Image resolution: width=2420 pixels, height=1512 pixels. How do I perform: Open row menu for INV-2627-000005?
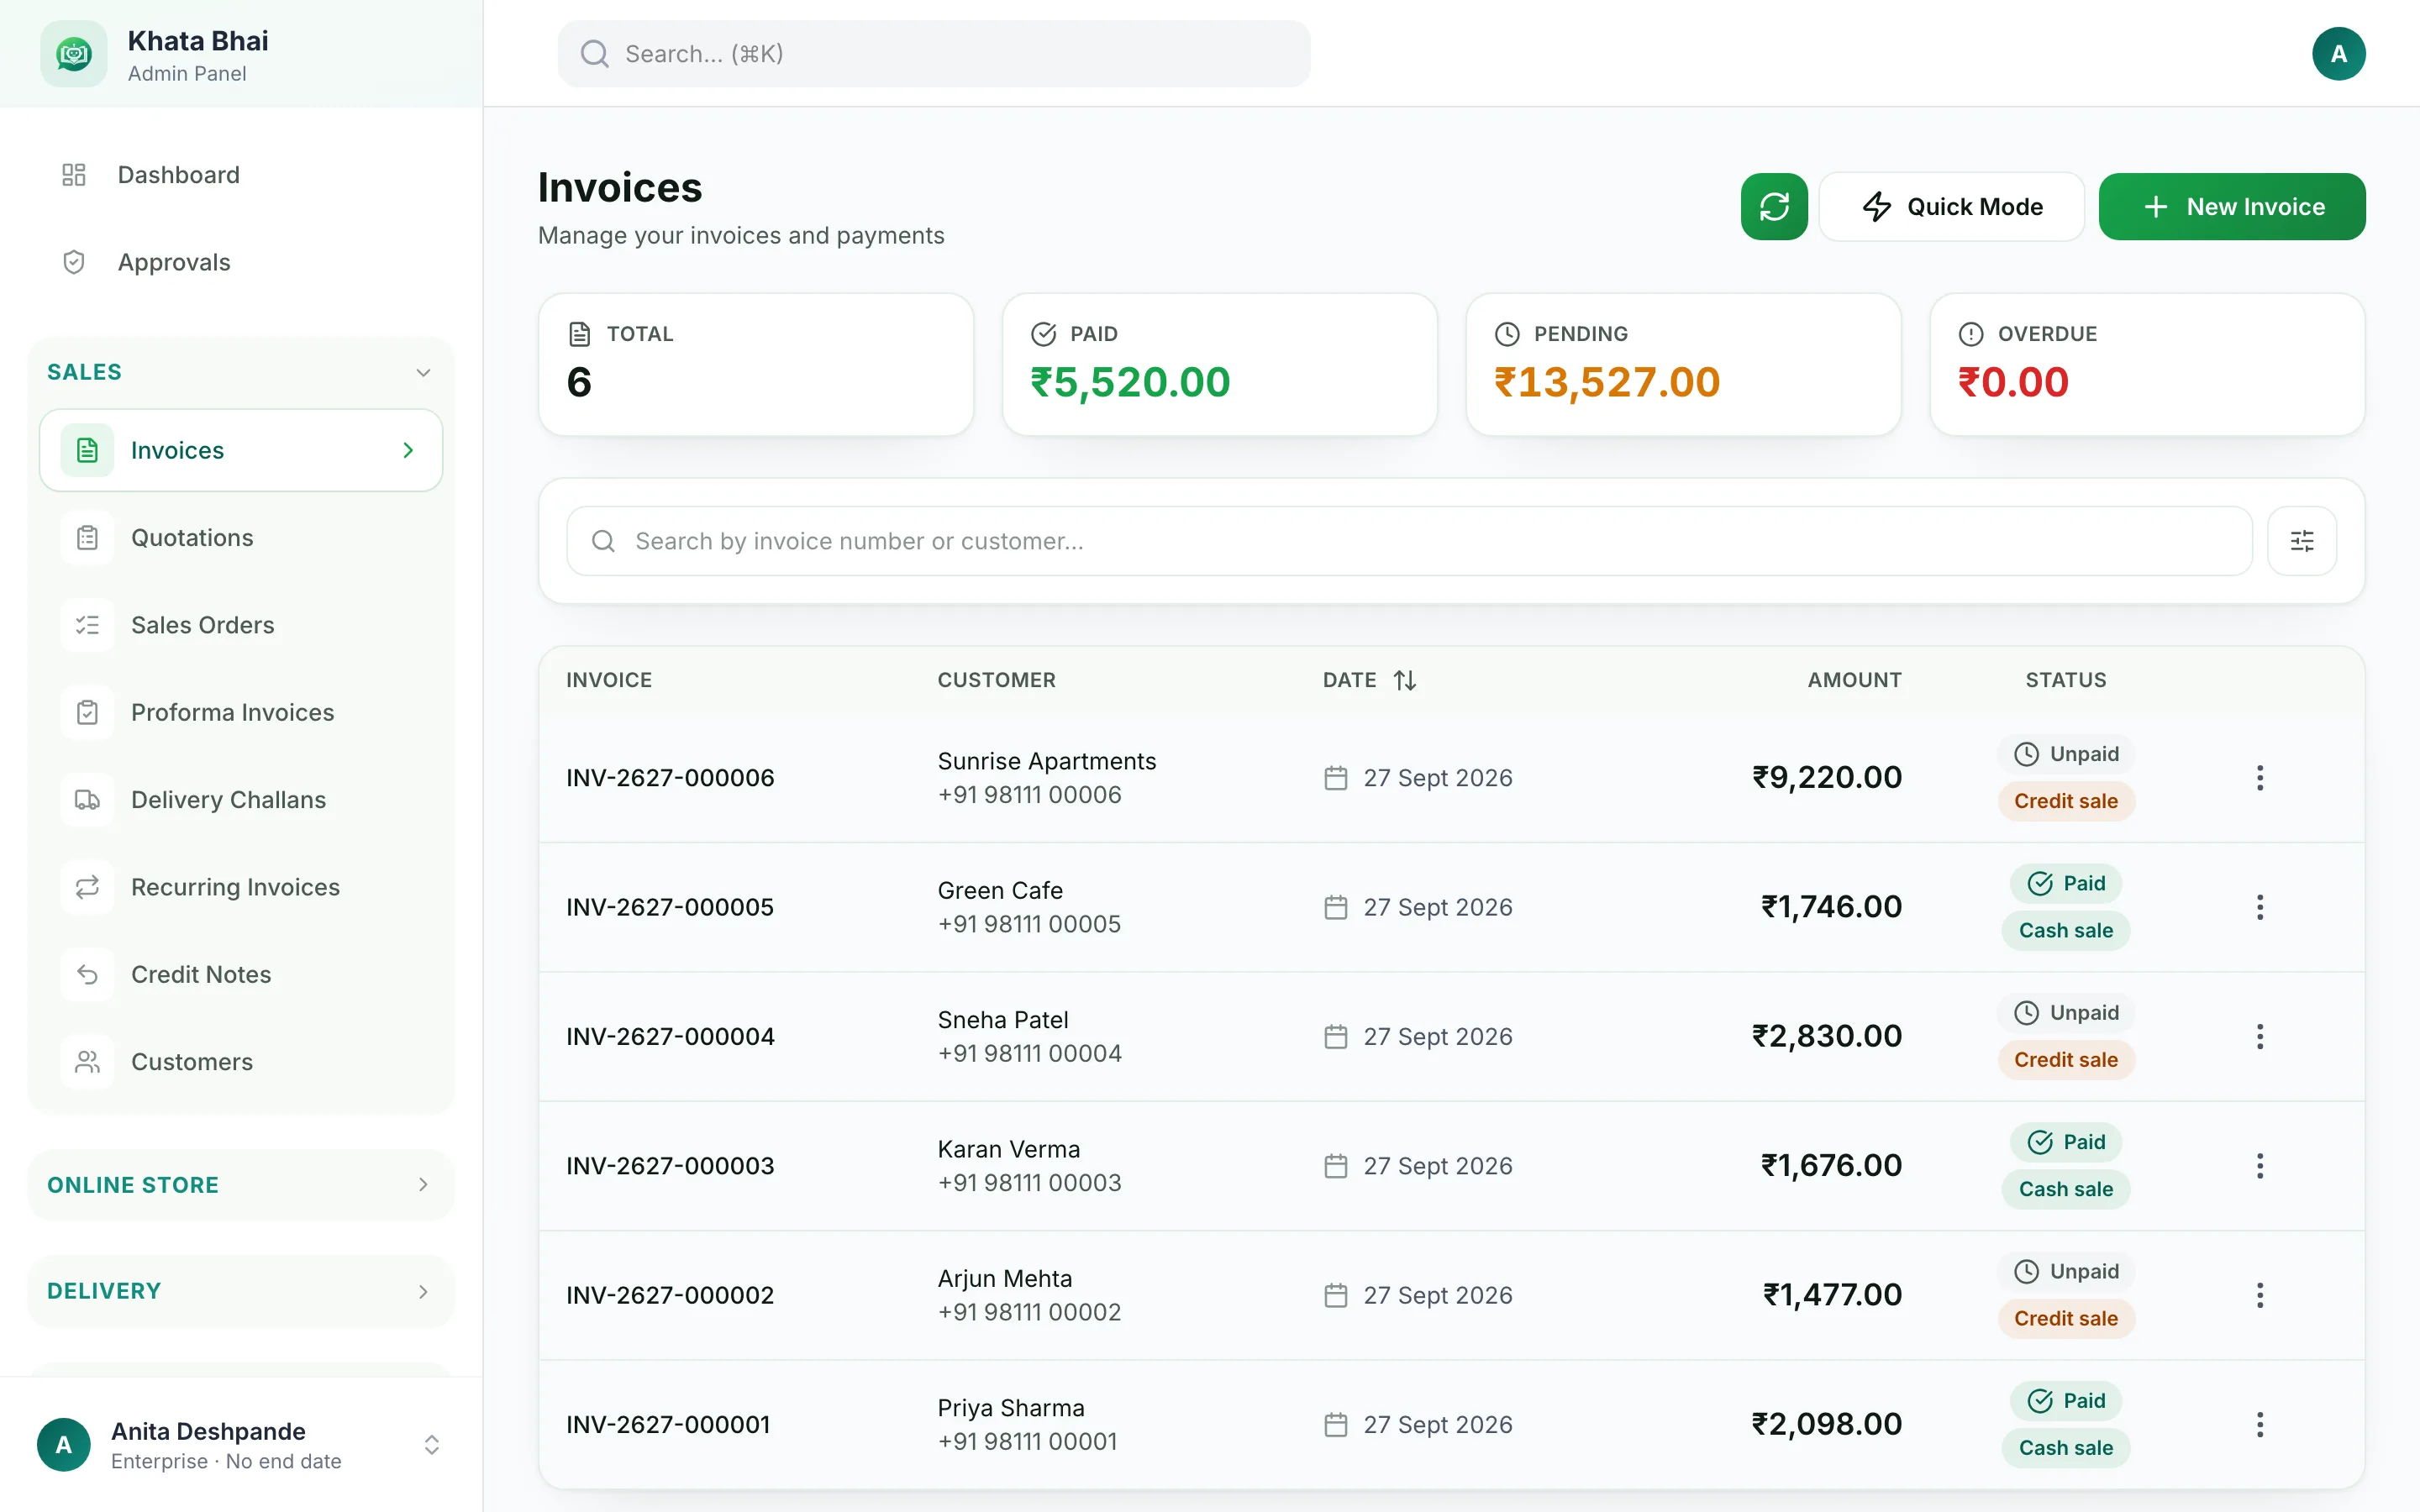tap(2260, 907)
